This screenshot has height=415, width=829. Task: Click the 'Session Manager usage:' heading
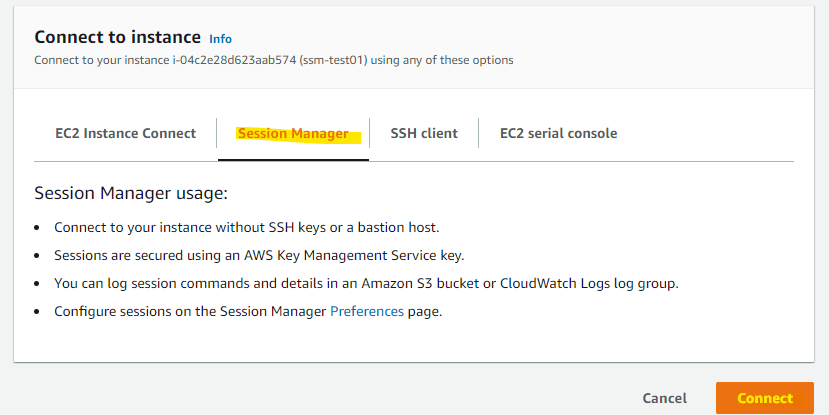131,193
